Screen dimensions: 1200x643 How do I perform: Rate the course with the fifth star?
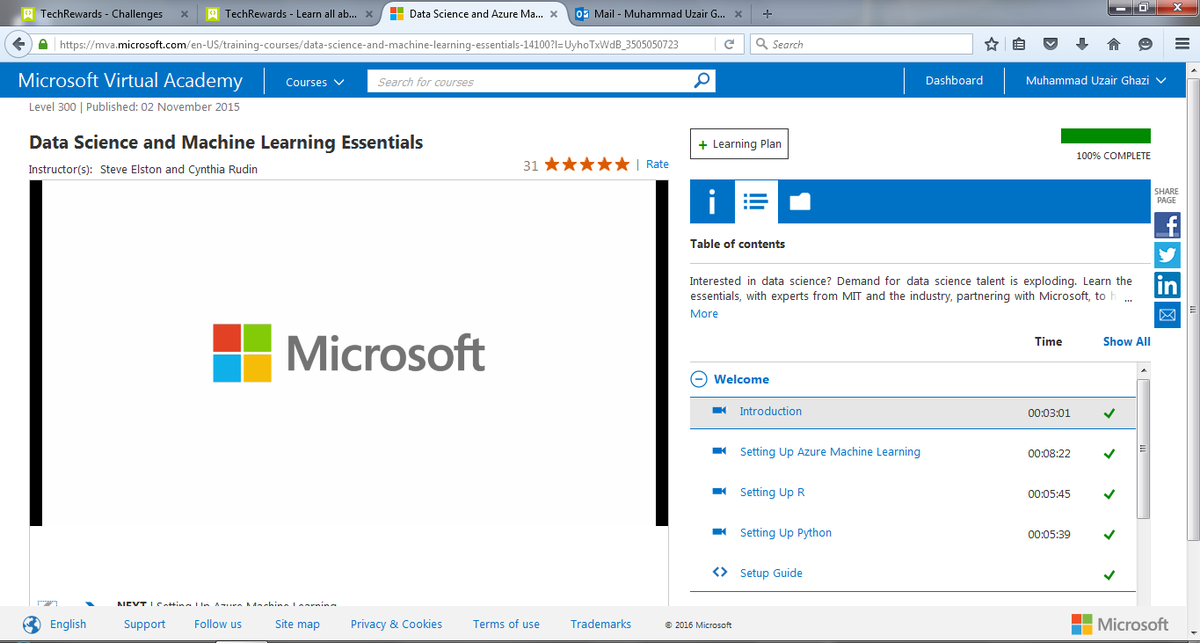(621, 164)
